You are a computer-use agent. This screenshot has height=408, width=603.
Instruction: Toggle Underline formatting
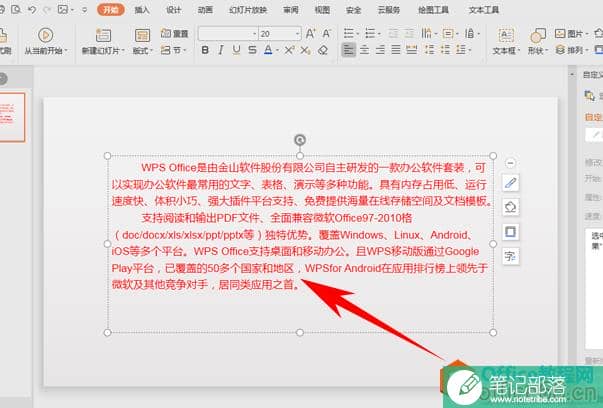pyautogui.click(x=237, y=50)
